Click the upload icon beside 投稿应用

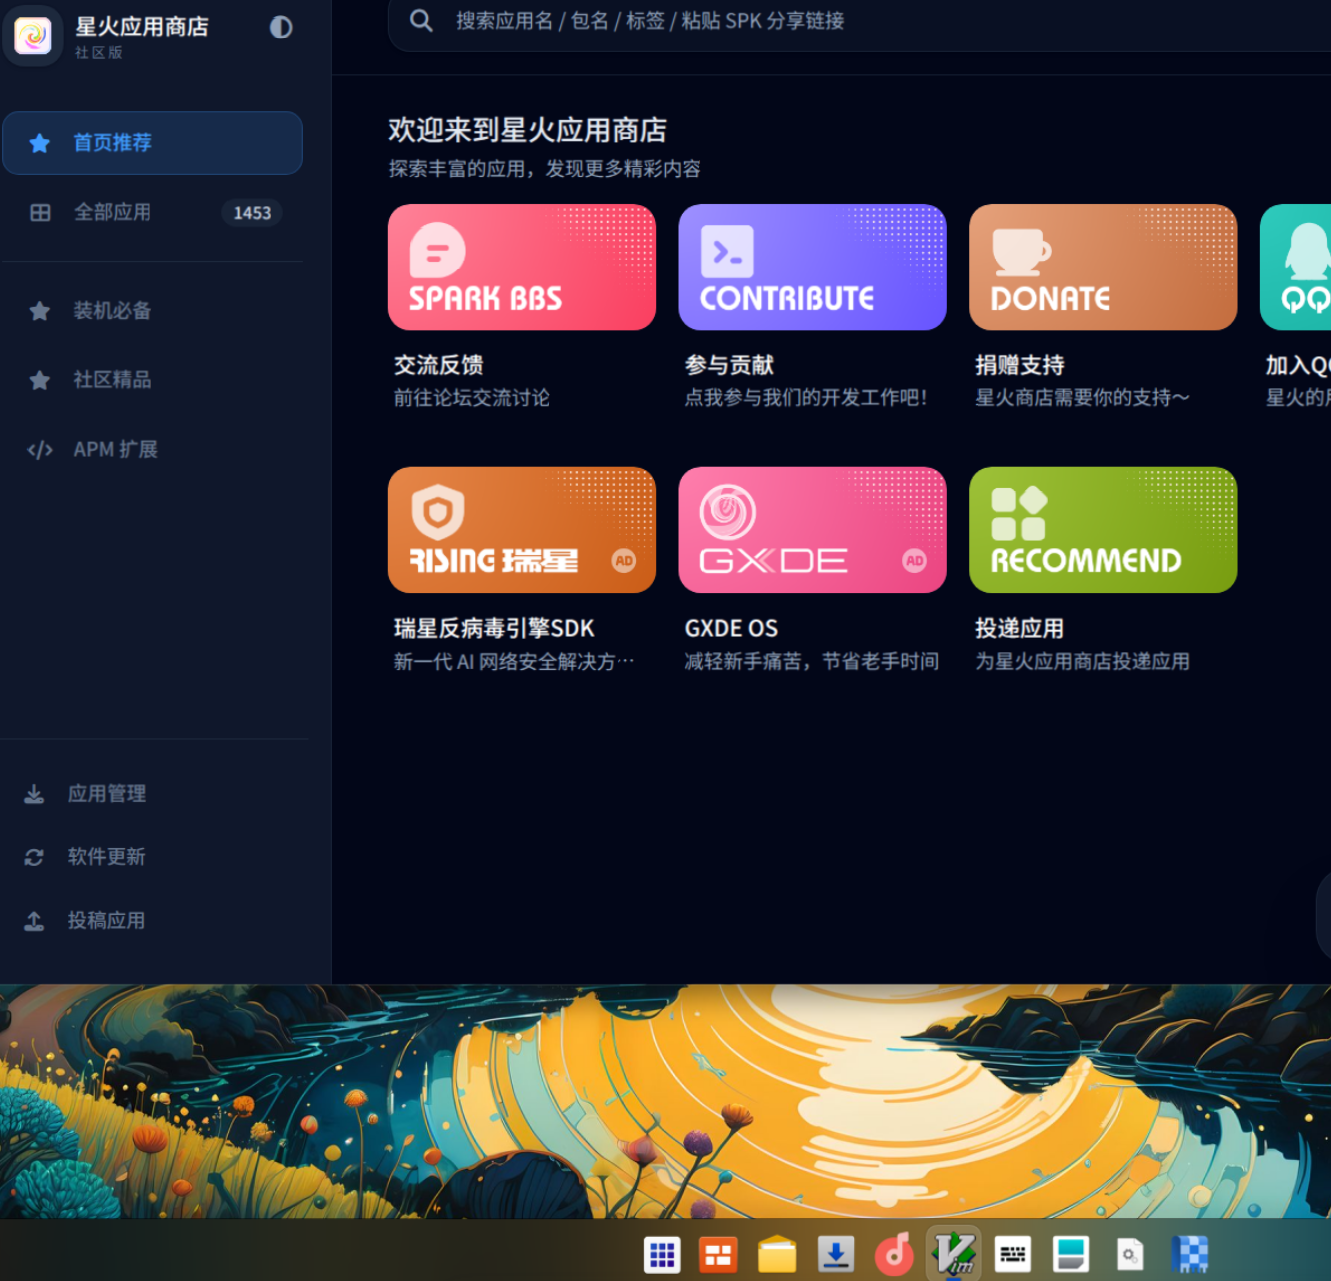point(34,921)
